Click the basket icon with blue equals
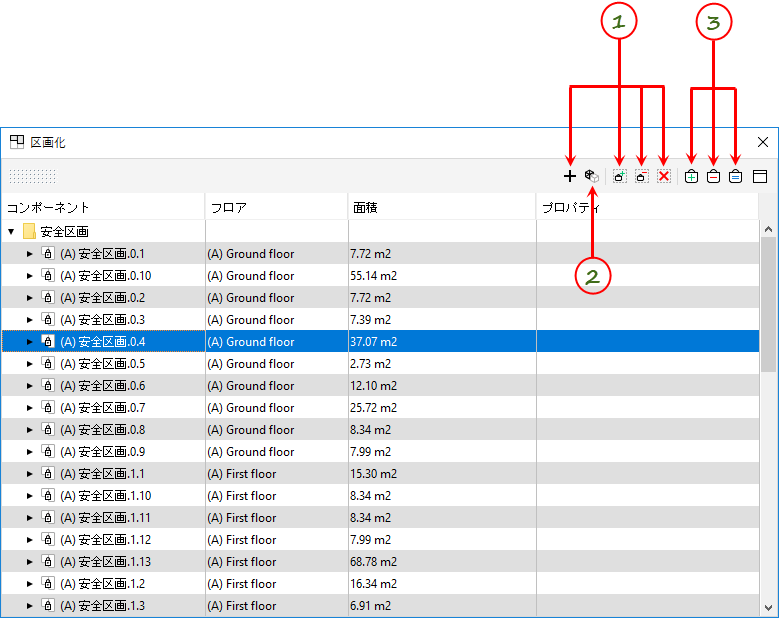Image resolution: width=779 pixels, height=618 pixels. [x=736, y=176]
